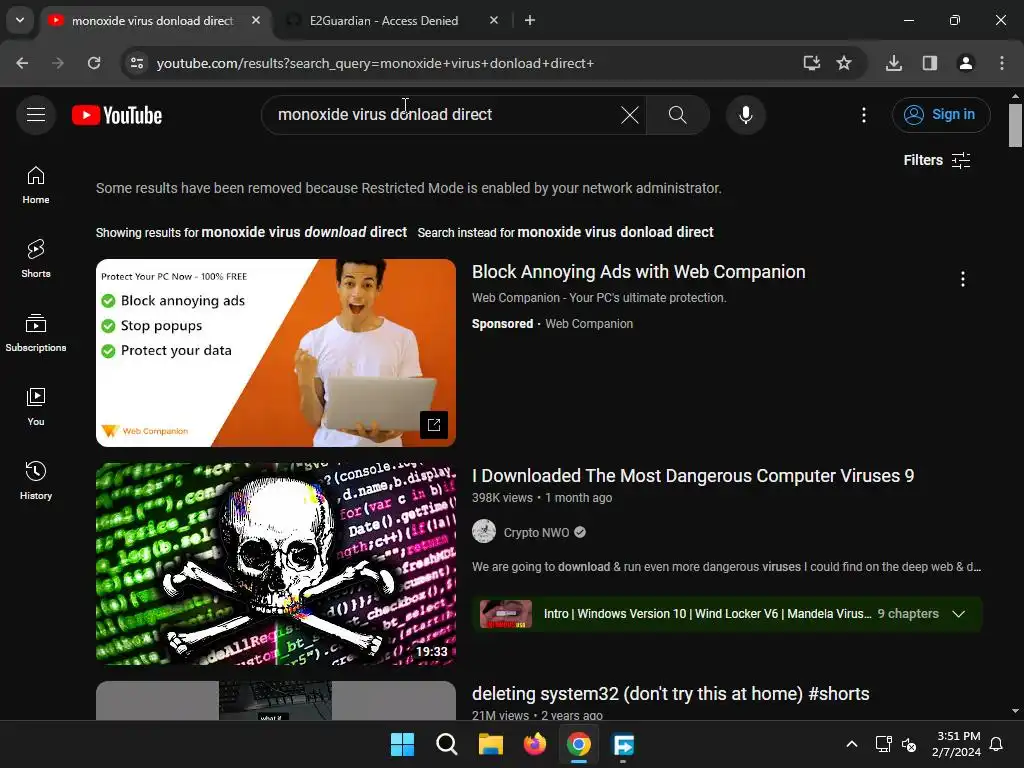
Task: Open the YouTube guide hamburger menu
Action: pos(36,115)
